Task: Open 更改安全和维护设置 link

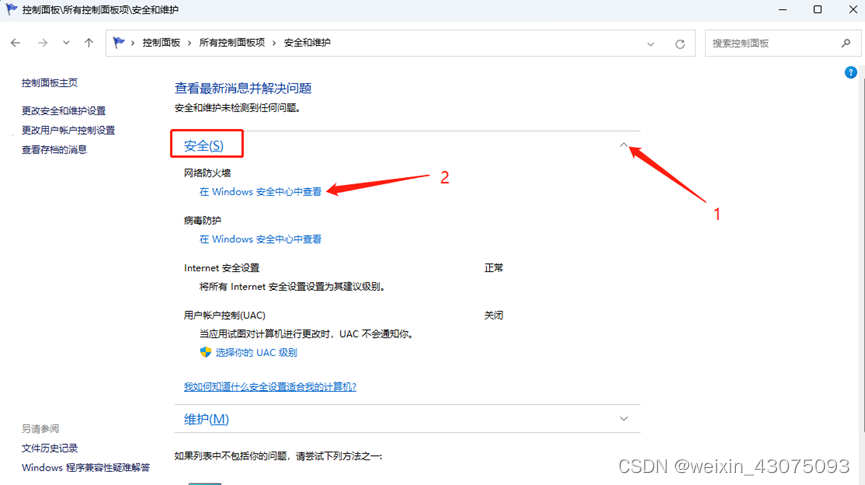Action: click(x=63, y=110)
